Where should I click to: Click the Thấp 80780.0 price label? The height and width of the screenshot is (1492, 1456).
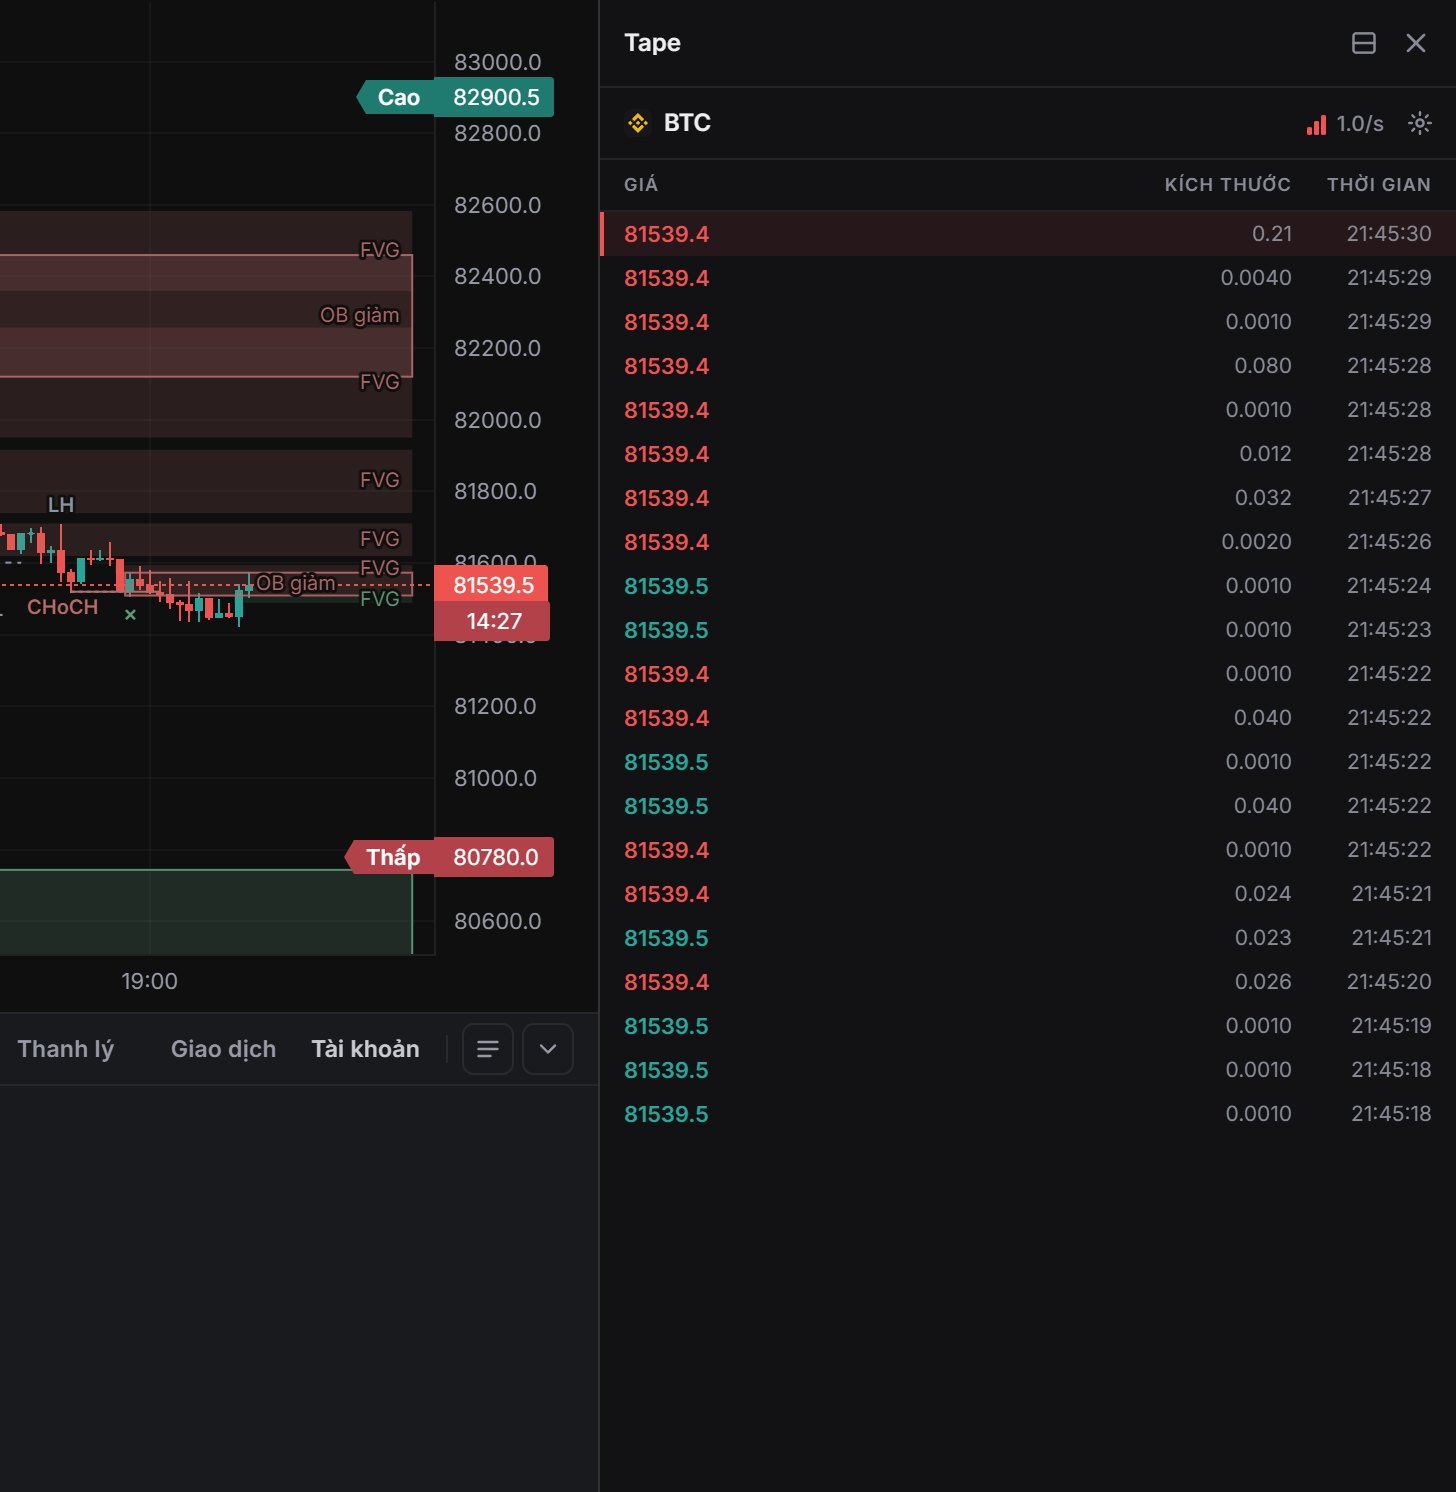coord(449,857)
